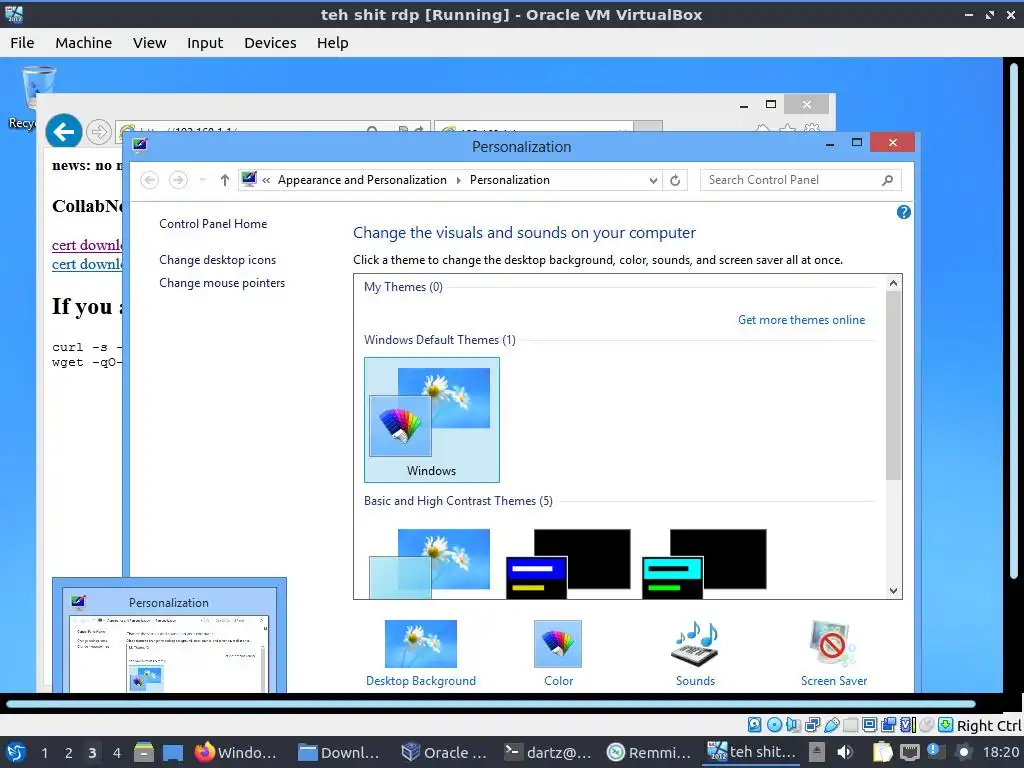Click the removable media eject tray icon
The height and width of the screenshot is (768, 1024).
pyautogui.click(x=816, y=752)
